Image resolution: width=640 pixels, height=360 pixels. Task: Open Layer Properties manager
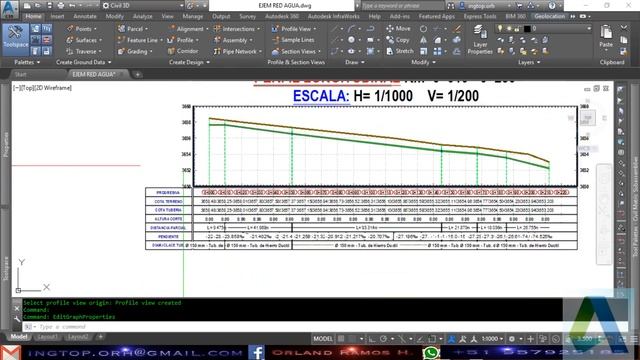[480, 39]
